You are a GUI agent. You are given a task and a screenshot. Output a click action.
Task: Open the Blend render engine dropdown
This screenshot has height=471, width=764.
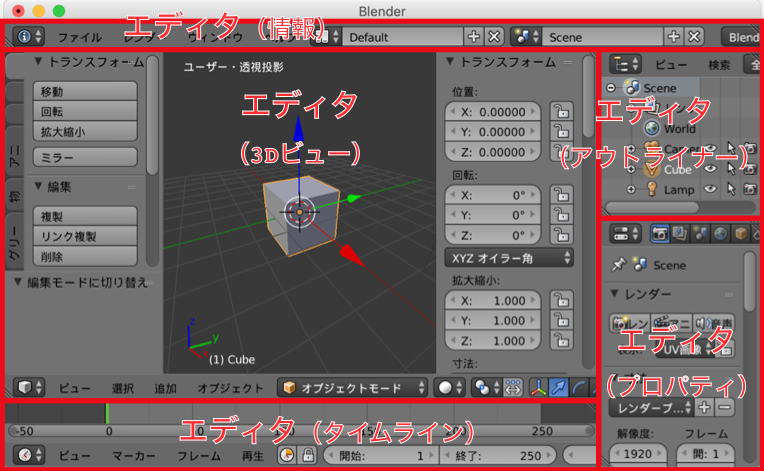coord(741,37)
